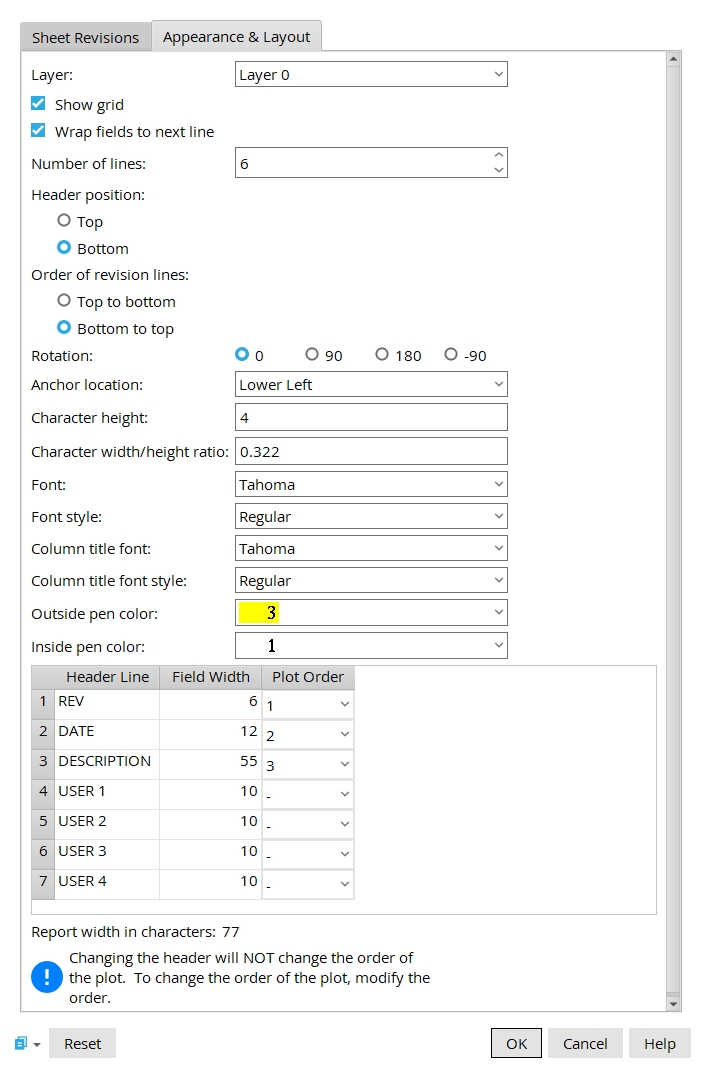Select Top header position
This screenshot has width=702, height=1068.
(64, 221)
